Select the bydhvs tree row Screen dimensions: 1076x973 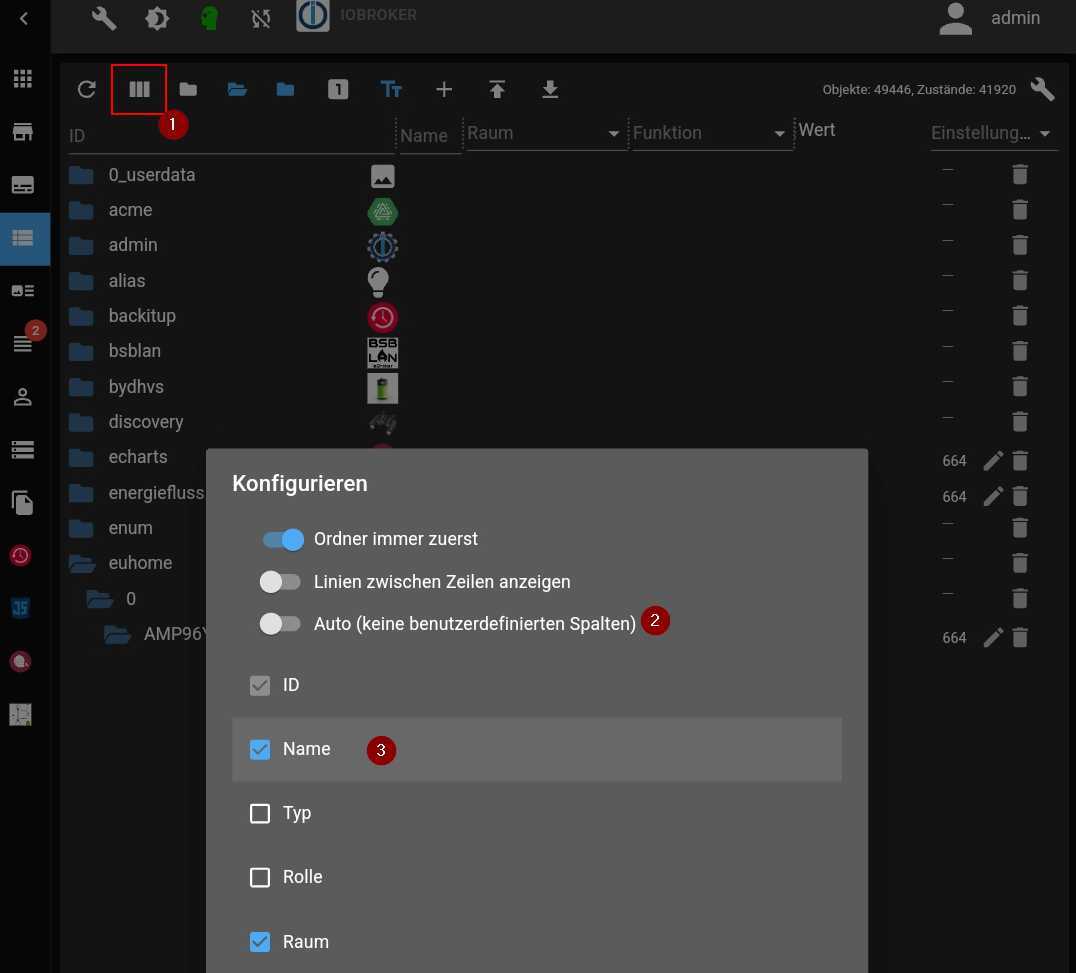563,387
